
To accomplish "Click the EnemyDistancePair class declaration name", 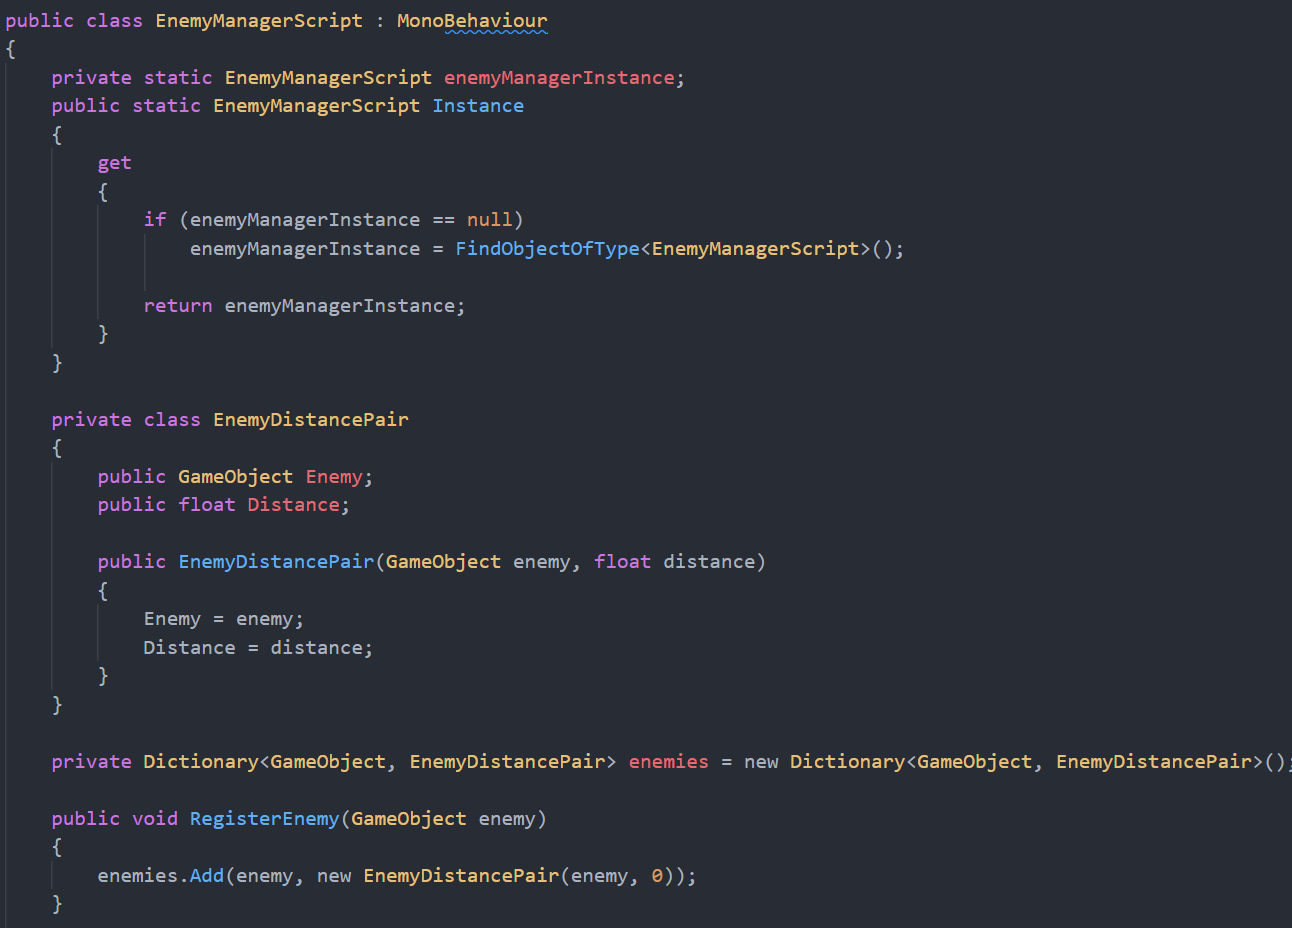I will coord(311,420).
